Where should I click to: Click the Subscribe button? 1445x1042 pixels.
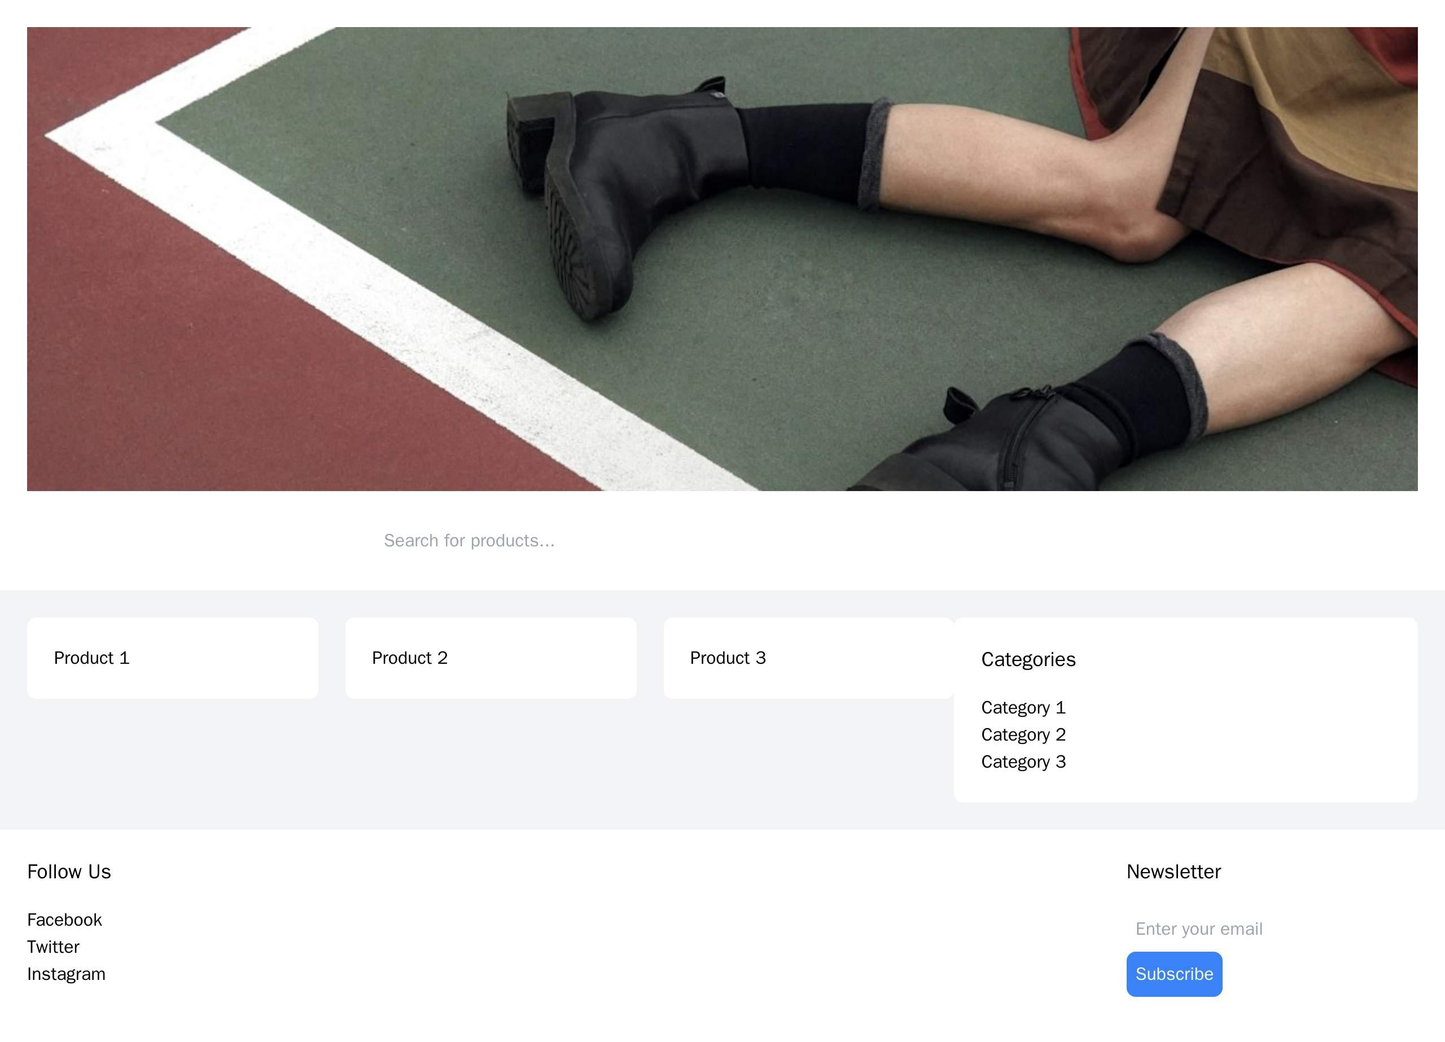coord(1173,973)
